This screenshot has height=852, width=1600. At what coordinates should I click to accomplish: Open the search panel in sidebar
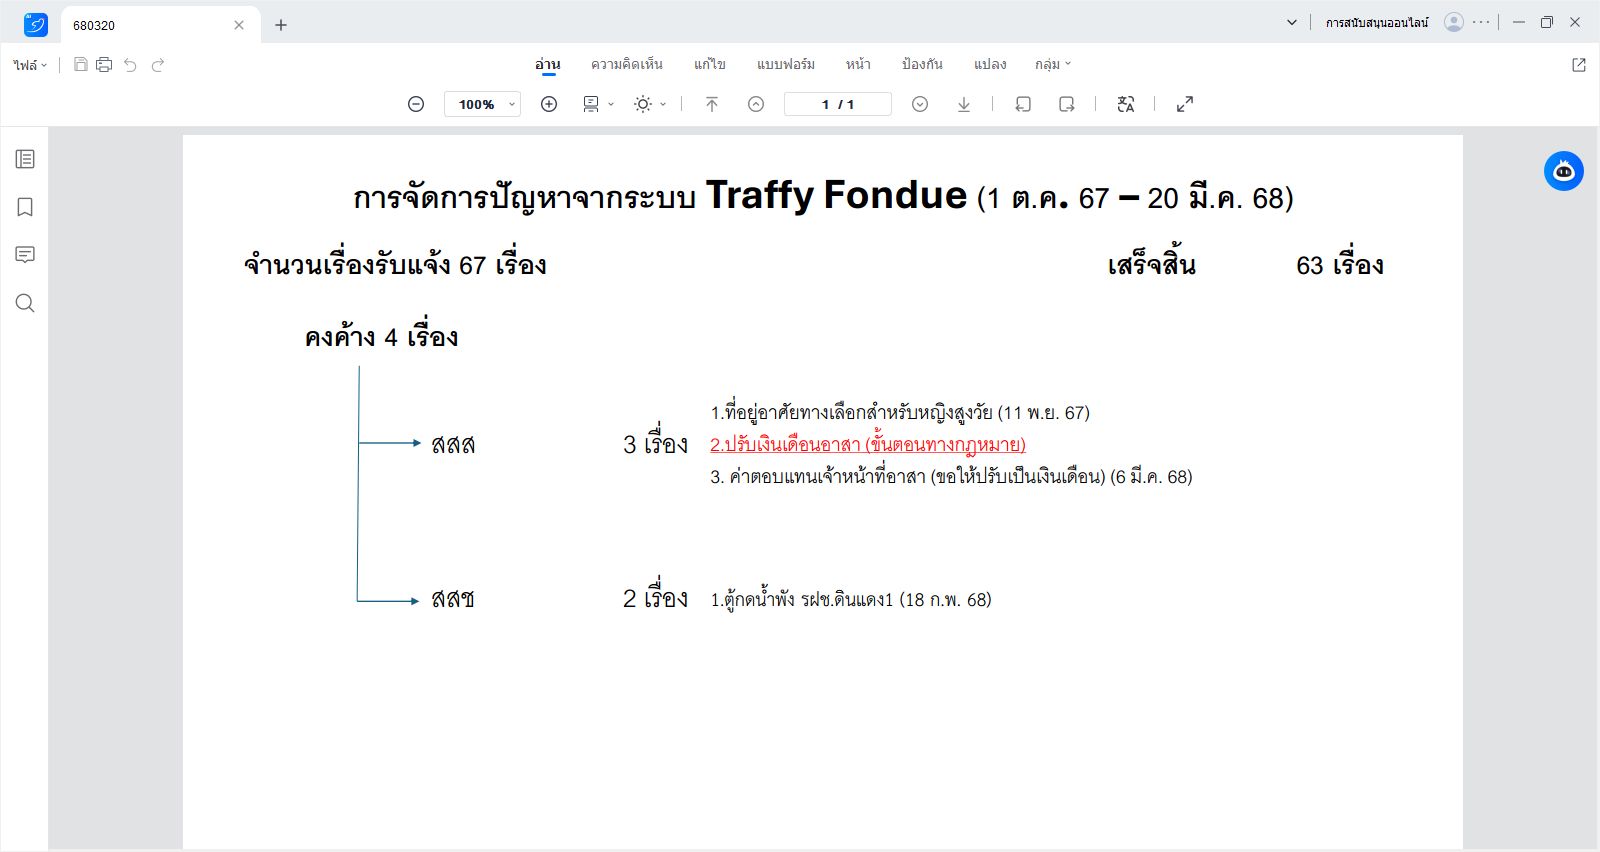click(x=25, y=303)
